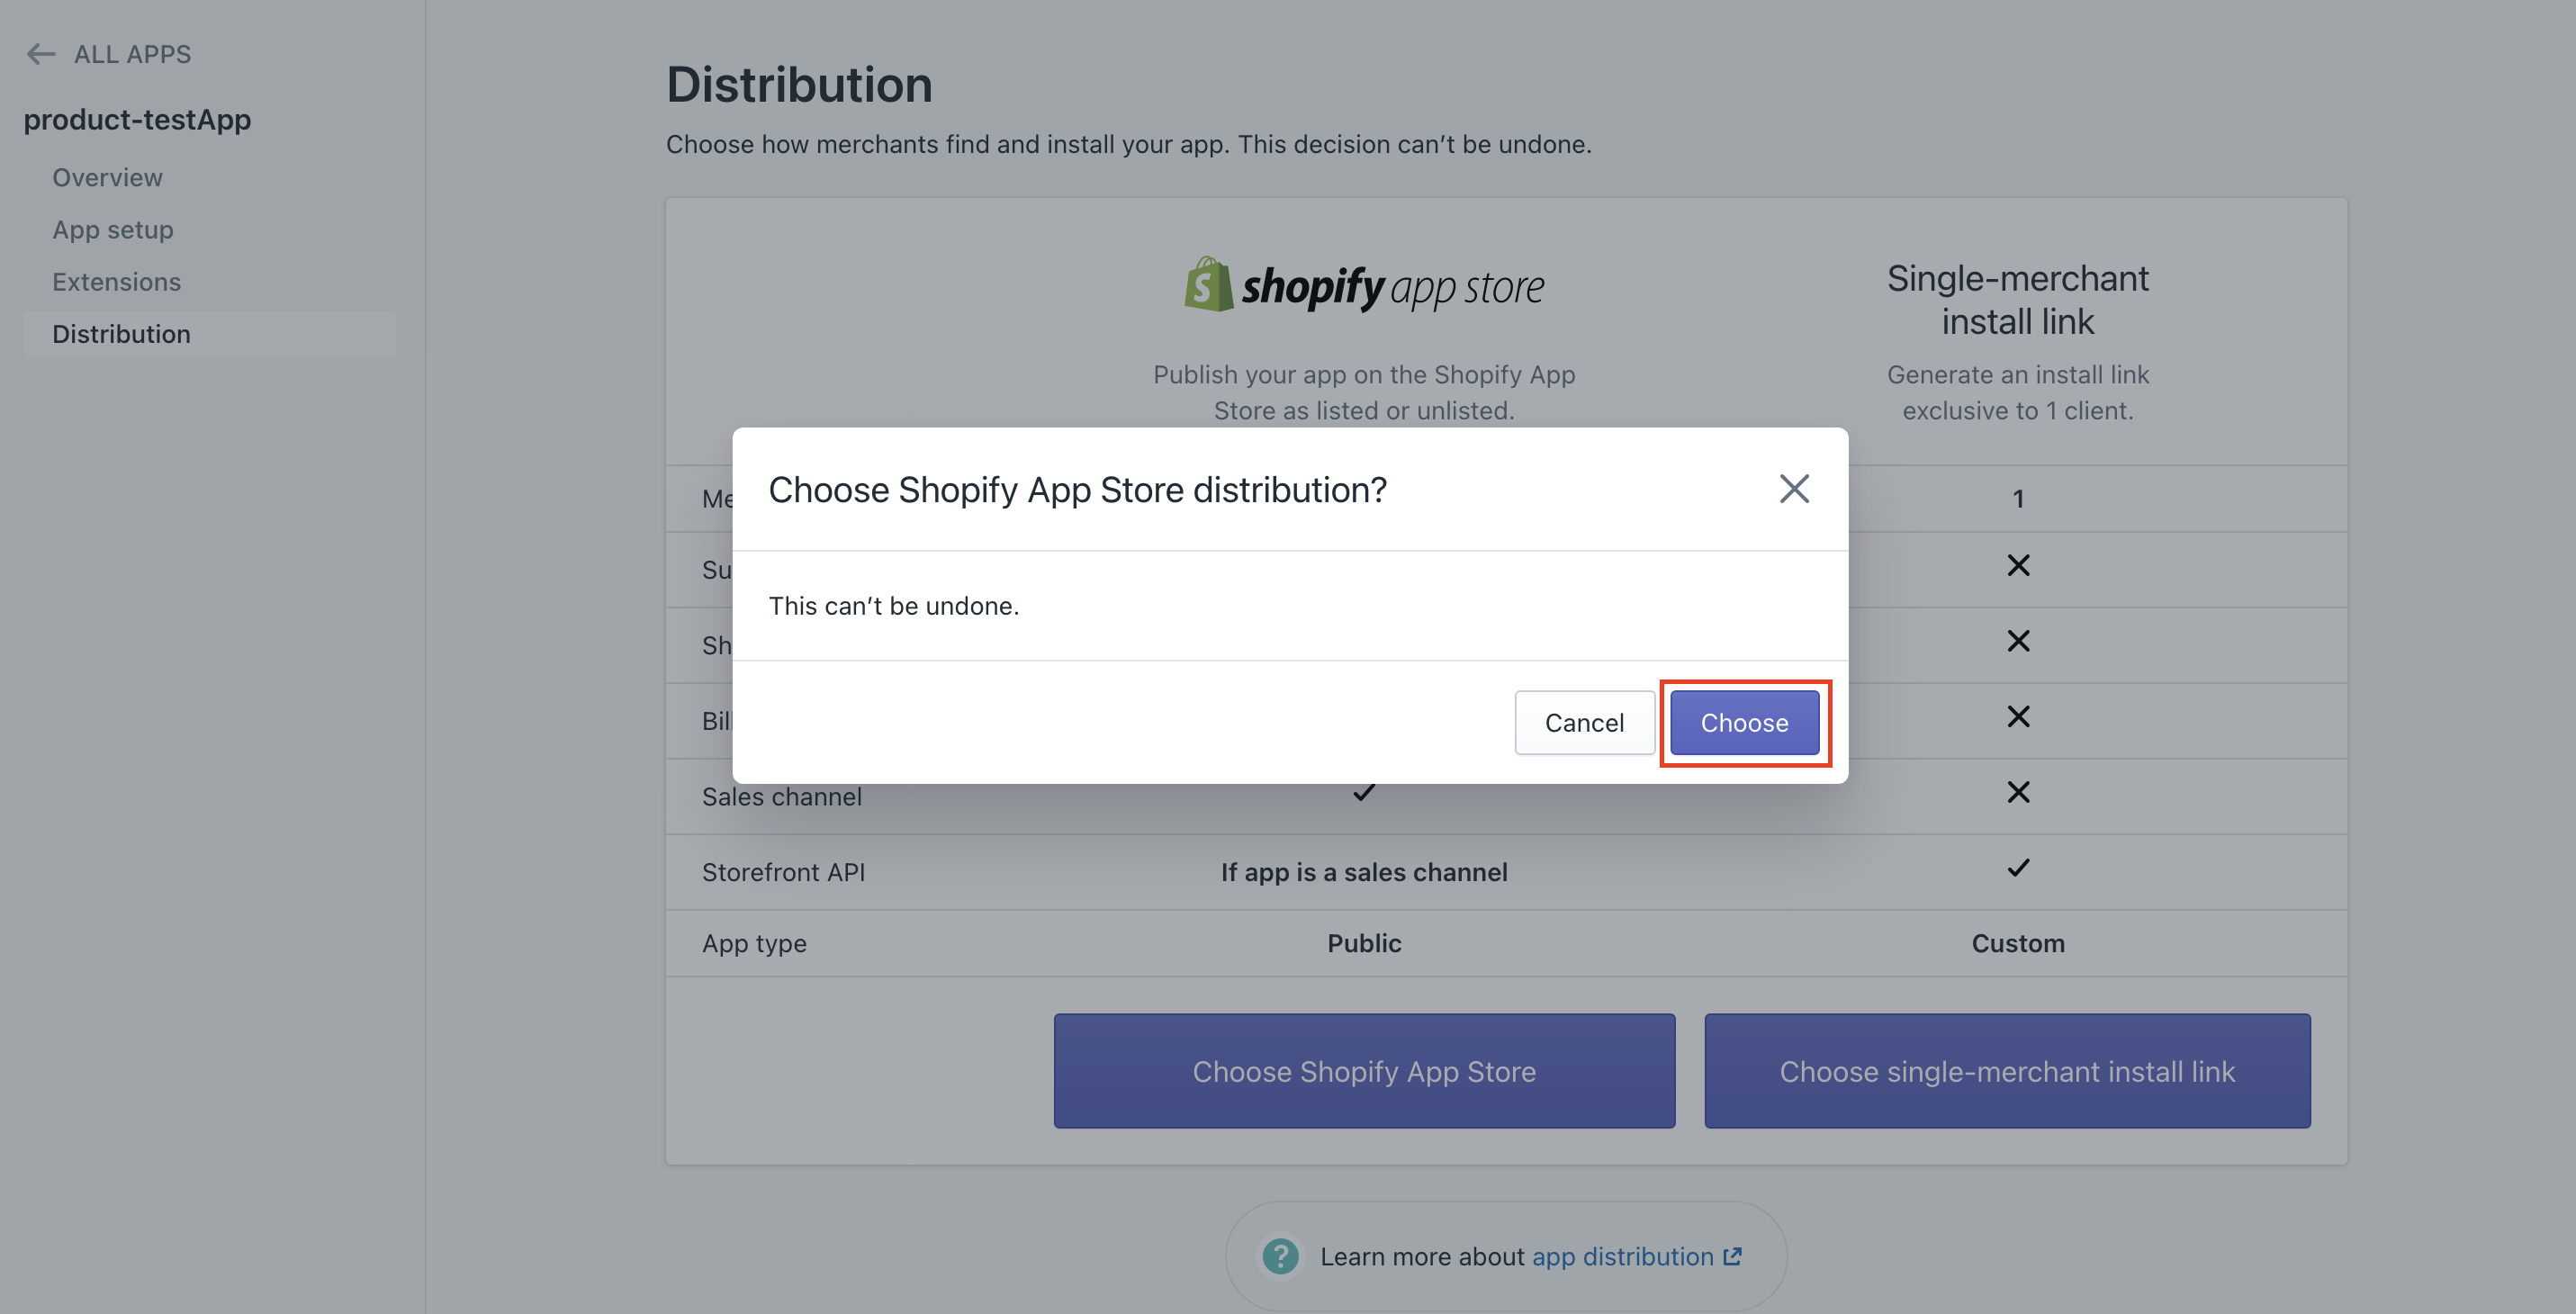
Task: Click the close dialog X icon
Action: (x=1793, y=488)
